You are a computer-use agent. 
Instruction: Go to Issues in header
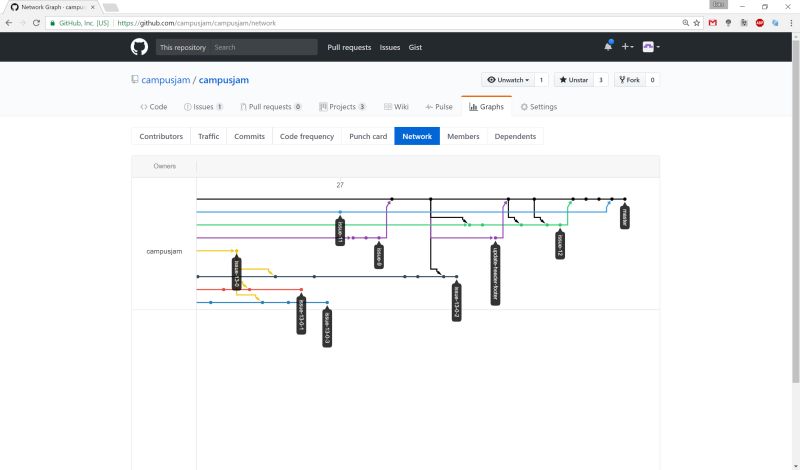(x=390, y=47)
